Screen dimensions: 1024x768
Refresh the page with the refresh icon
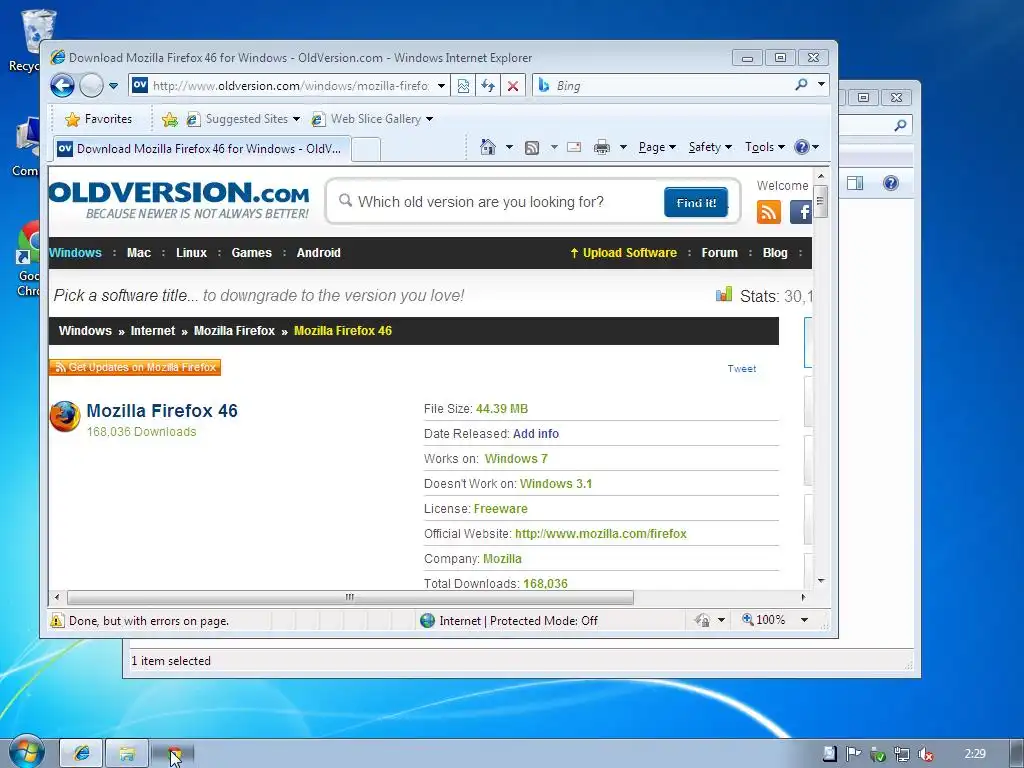click(488, 86)
